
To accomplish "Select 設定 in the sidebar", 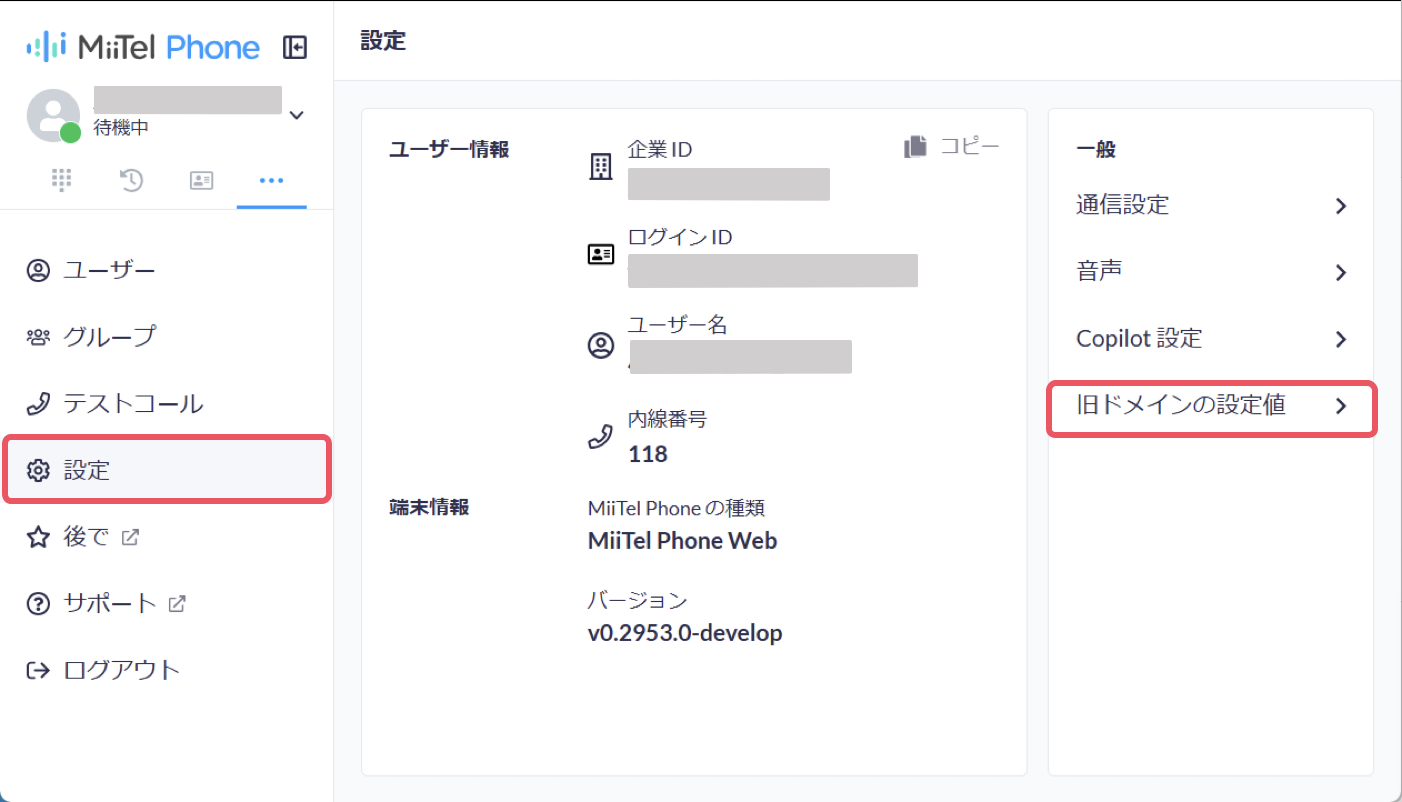I will tap(167, 469).
